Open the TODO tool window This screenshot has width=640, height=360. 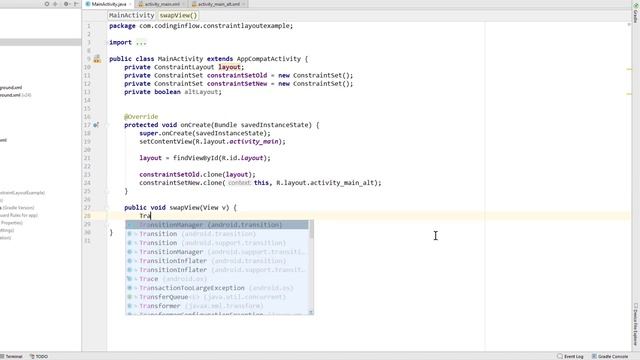[39, 356]
